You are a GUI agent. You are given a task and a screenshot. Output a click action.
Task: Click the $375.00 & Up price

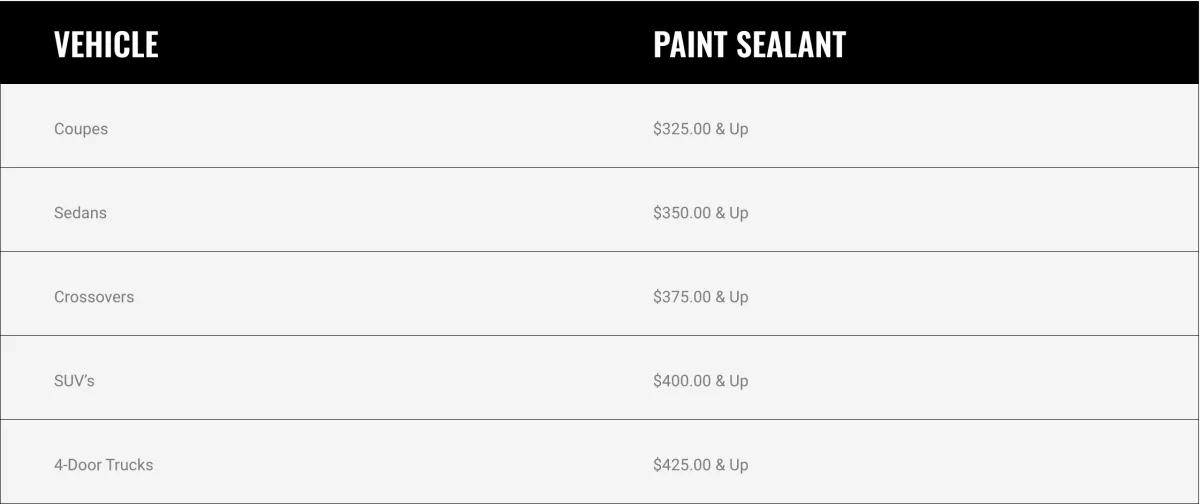pyautogui.click(x=701, y=297)
